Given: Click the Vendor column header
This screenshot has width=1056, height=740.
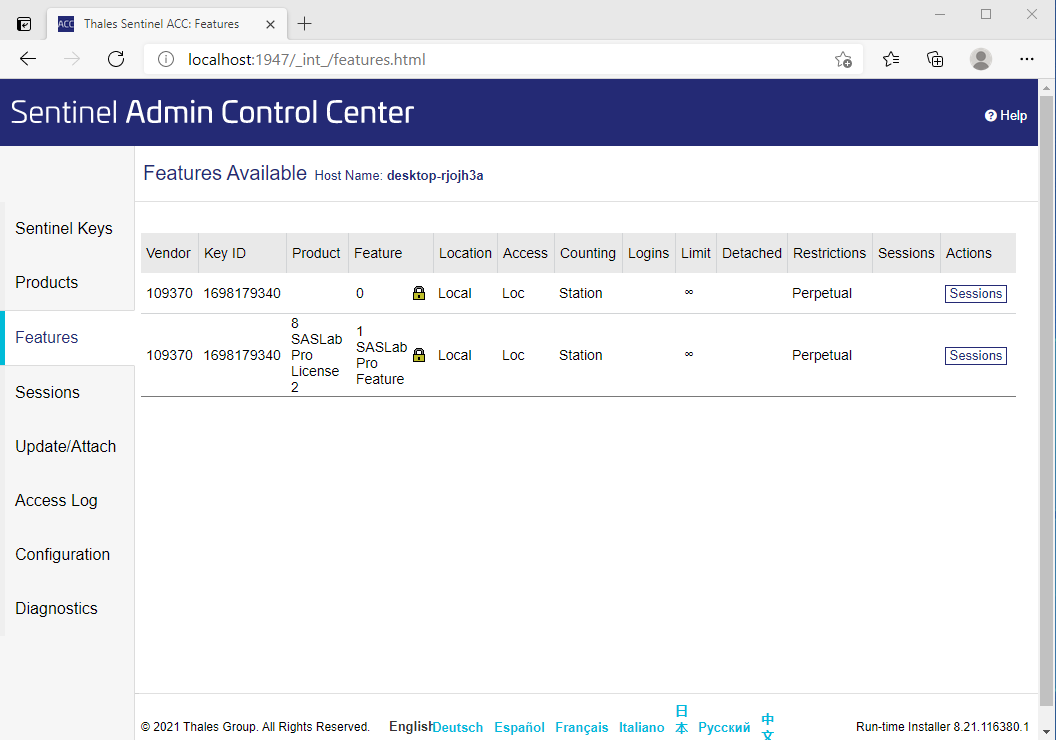Looking at the screenshot, I should tap(168, 253).
